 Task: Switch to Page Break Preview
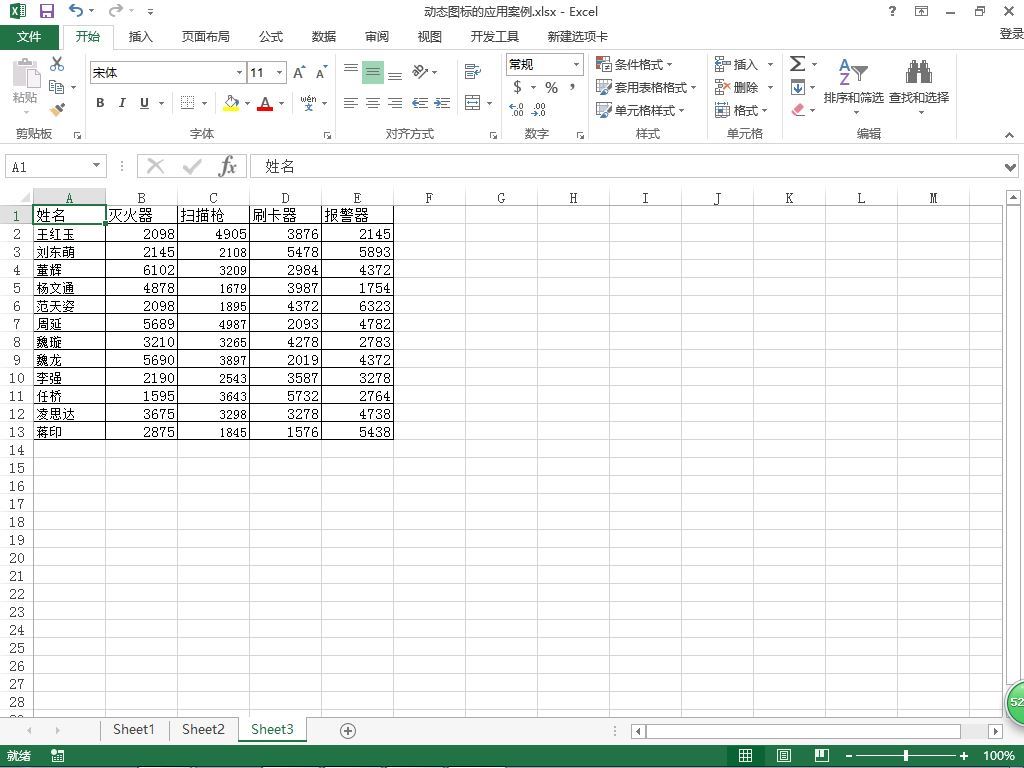(x=822, y=756)
